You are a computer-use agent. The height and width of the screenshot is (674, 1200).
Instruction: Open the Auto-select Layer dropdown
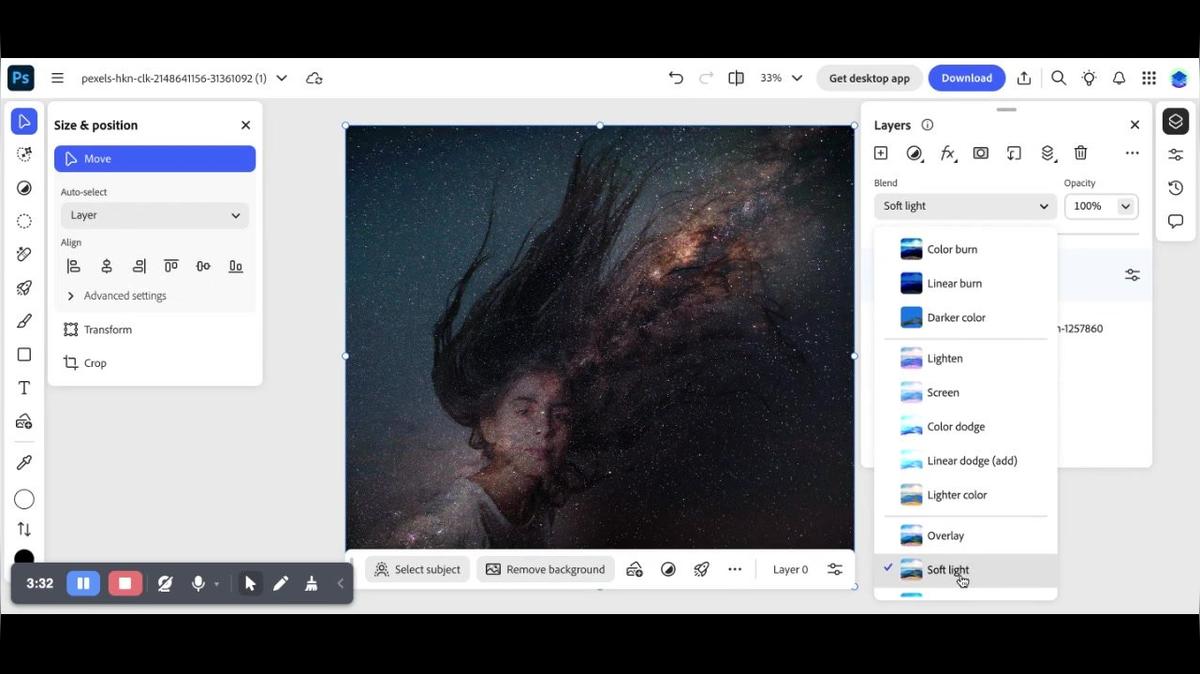click(155, 215)
